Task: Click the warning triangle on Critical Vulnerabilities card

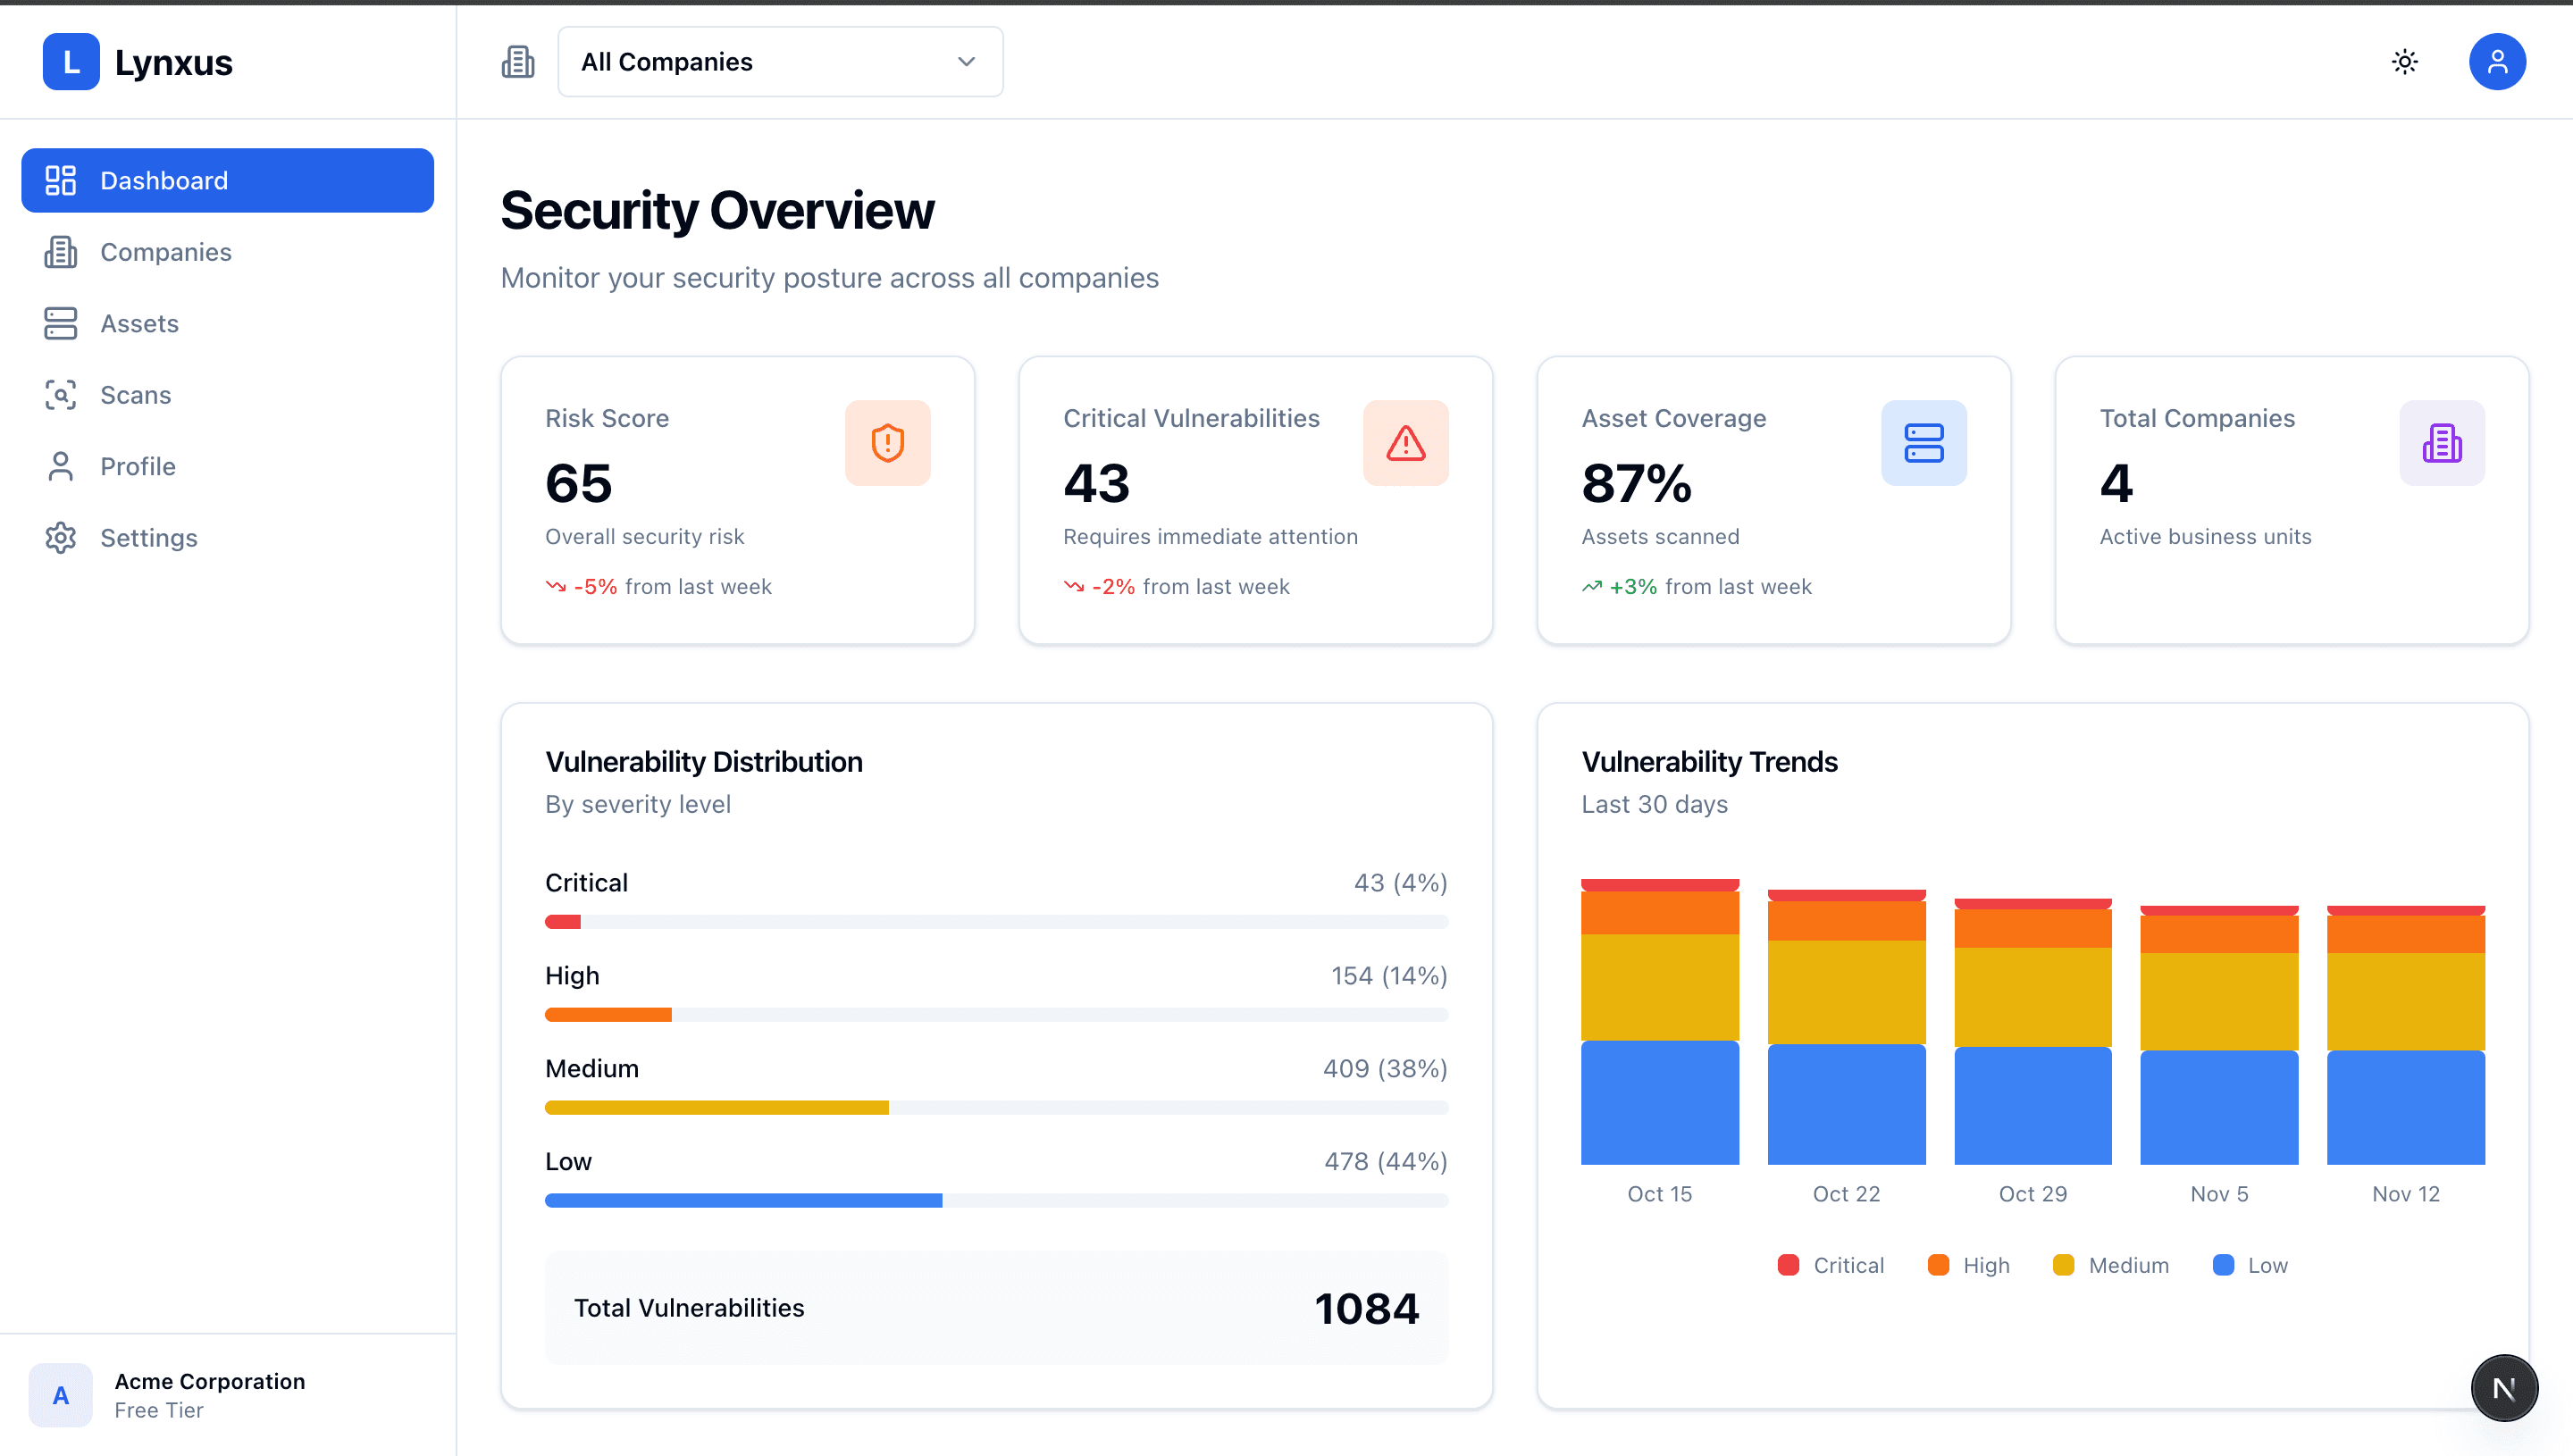Action: [1405, 443]
